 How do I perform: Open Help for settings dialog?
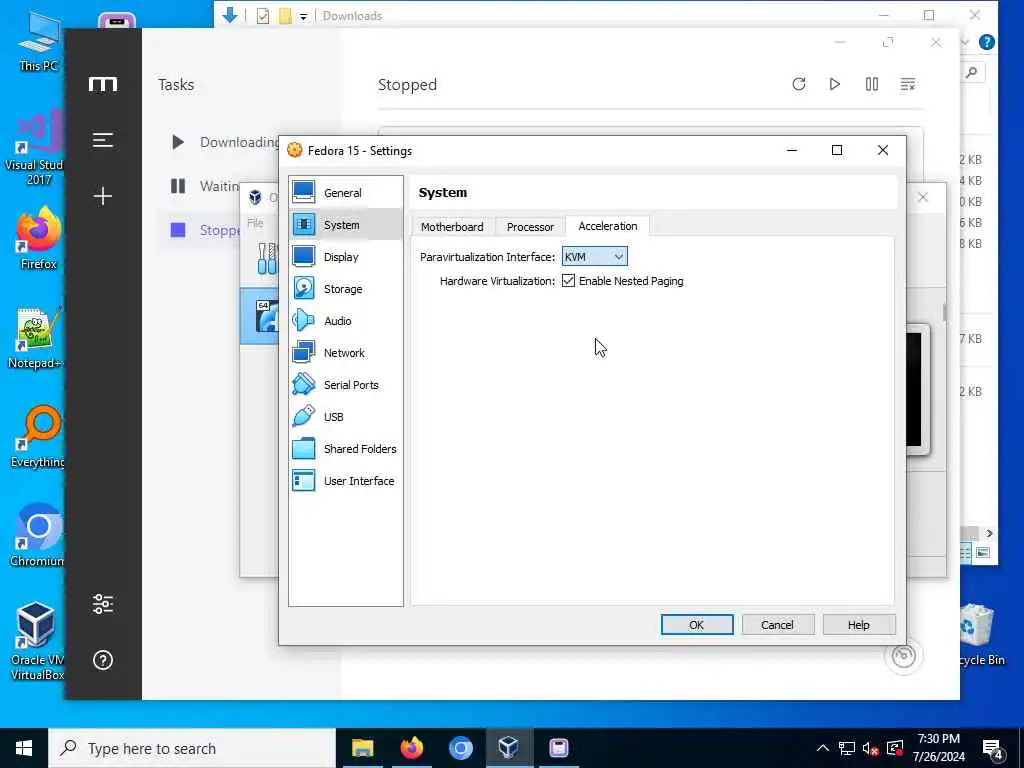858,625
